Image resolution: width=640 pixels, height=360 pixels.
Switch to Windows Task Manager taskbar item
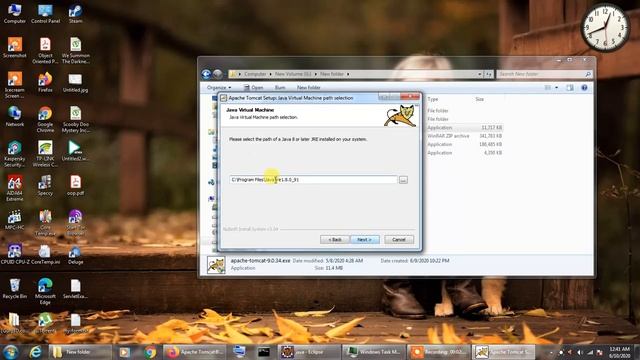(x=374, y=352)
